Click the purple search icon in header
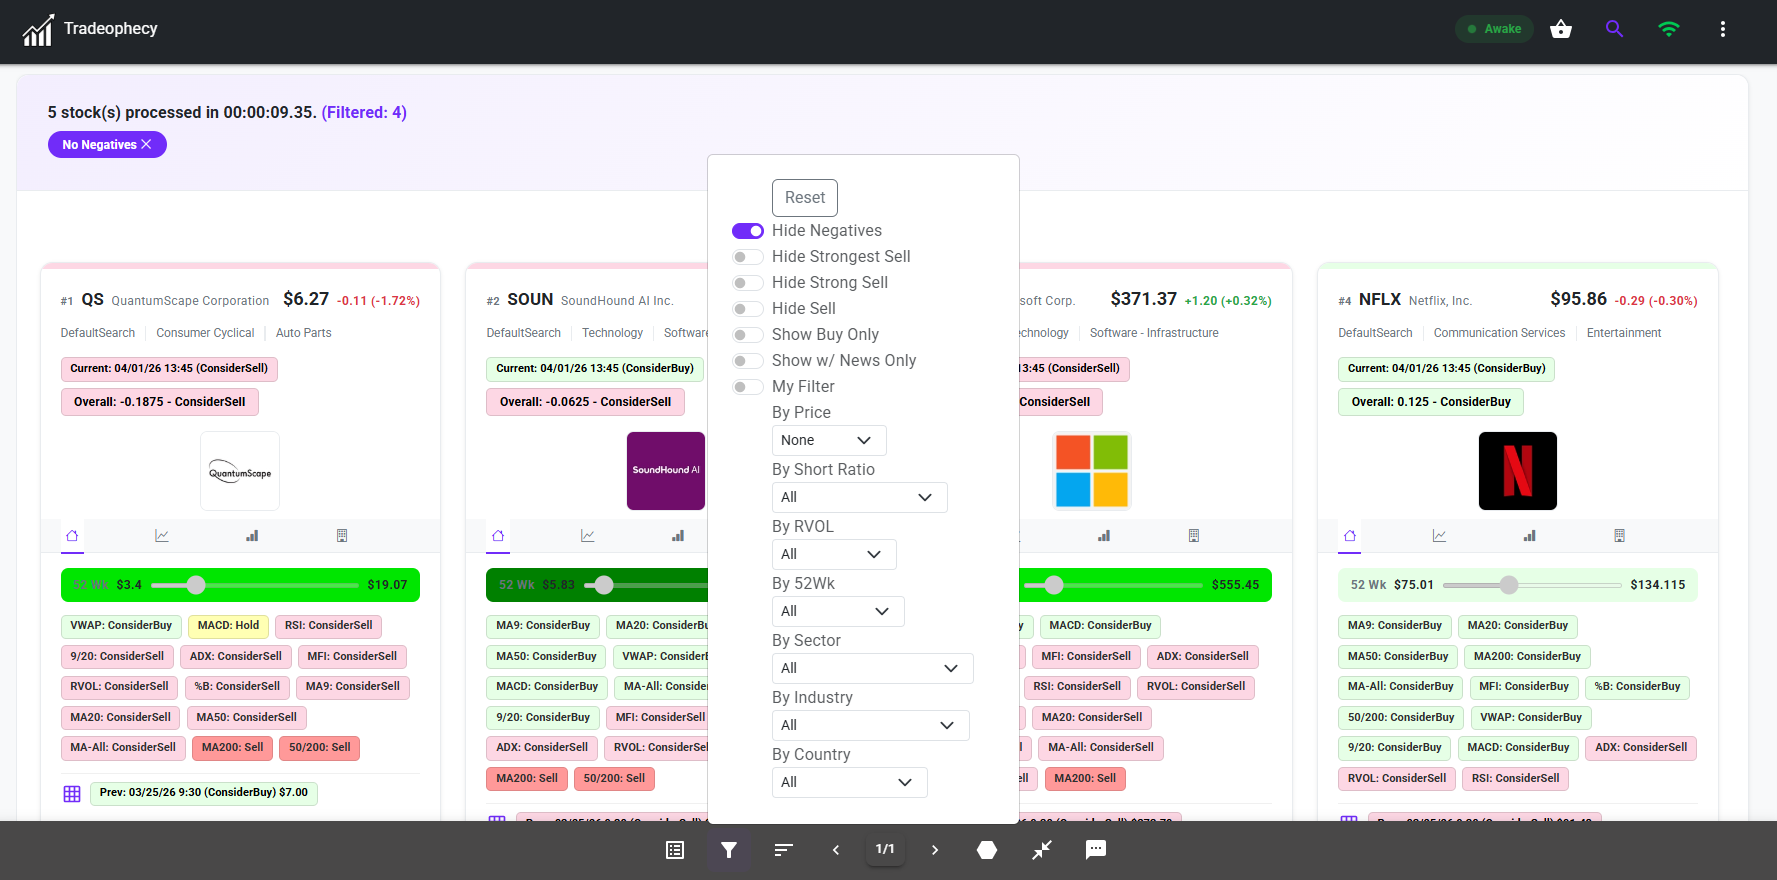 (1614, 29)
